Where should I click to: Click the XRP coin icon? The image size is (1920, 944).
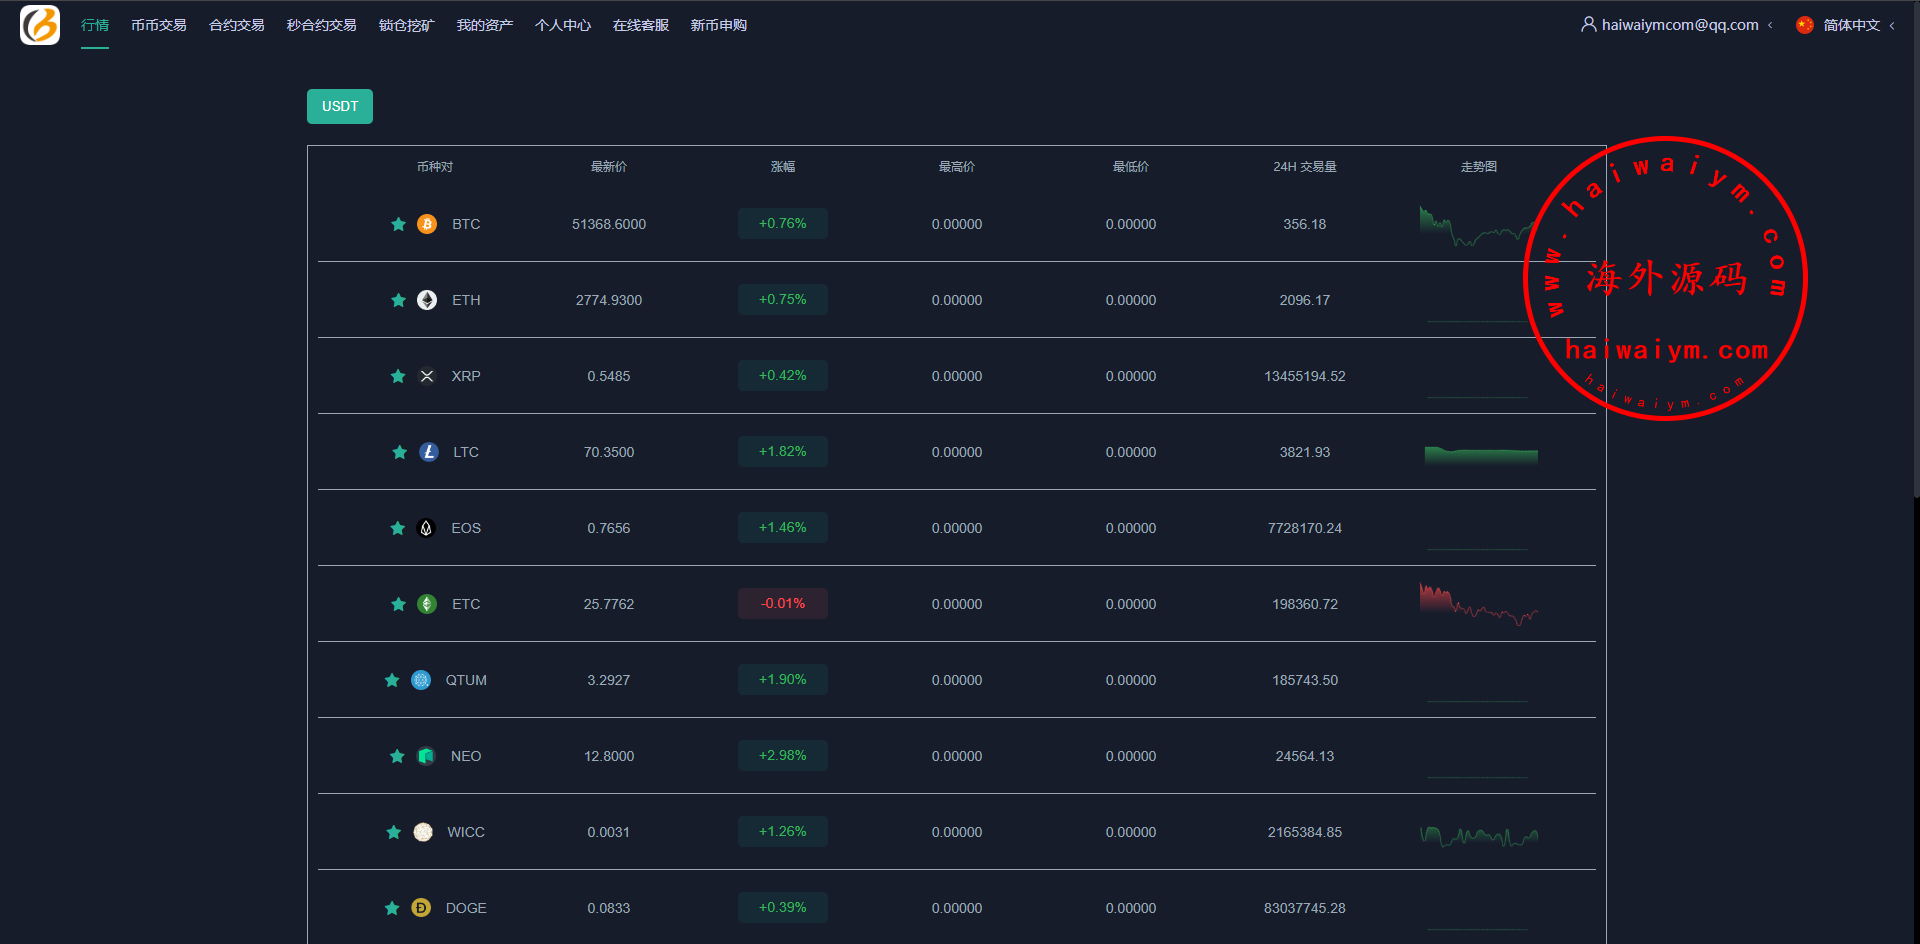(x=427, y=376)
